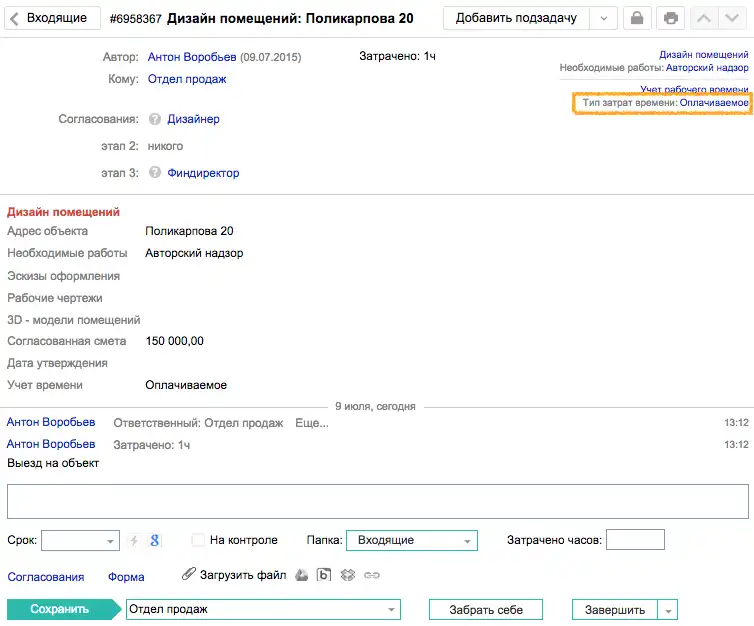Open Антон Воробьев in Затрачено comment row
Viewport: 754px width, 626px height.
[x=51, y=444]
